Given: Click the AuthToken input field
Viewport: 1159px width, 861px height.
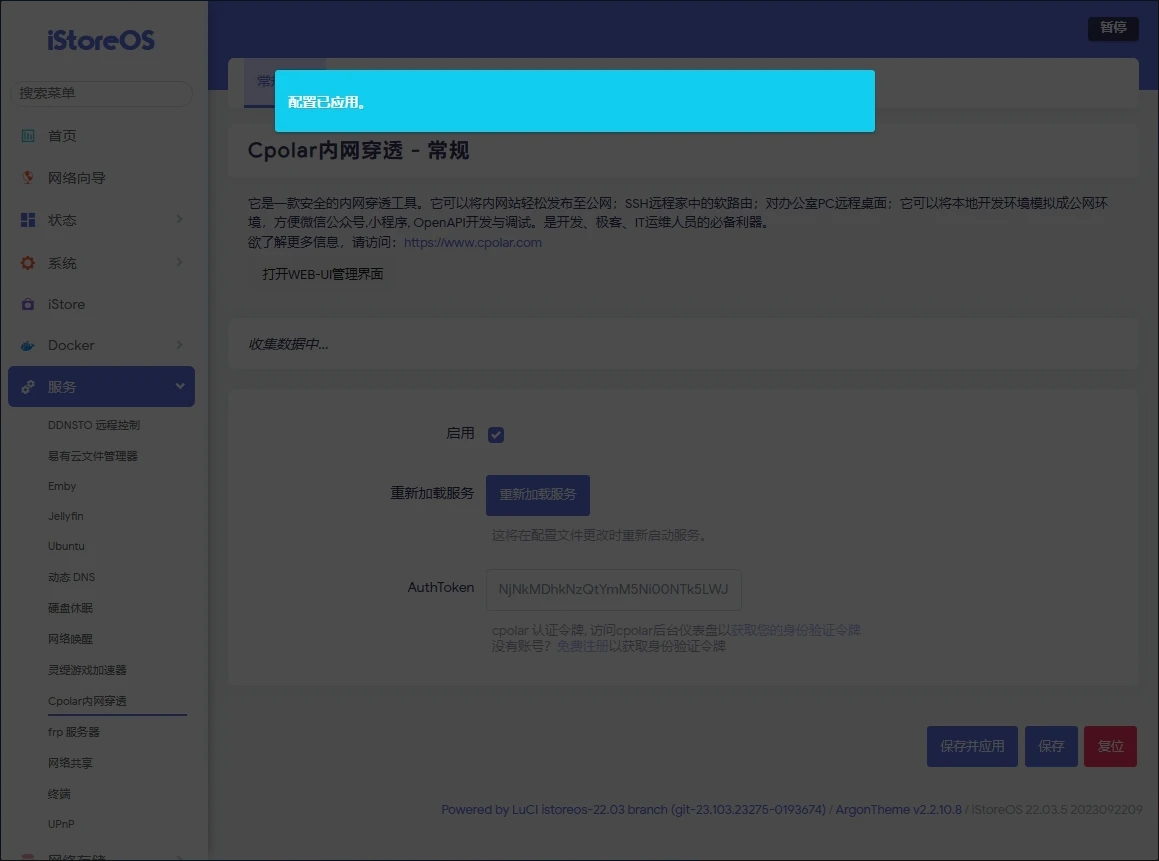Looking at the screenshot, I should click(614, 590).
